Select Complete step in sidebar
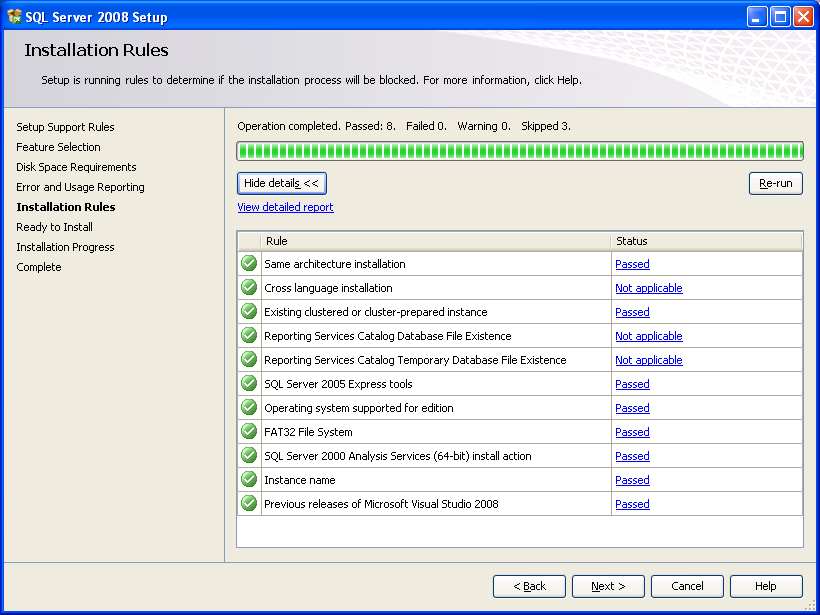The width and height of the screenshot is (820, 615). [39, 267]
